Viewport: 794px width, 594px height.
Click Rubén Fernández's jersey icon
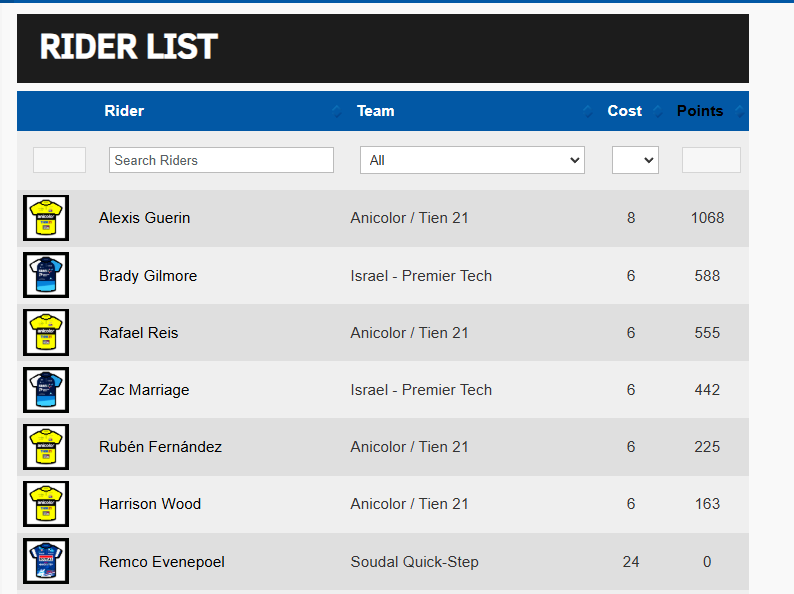[x=46, y=447]
